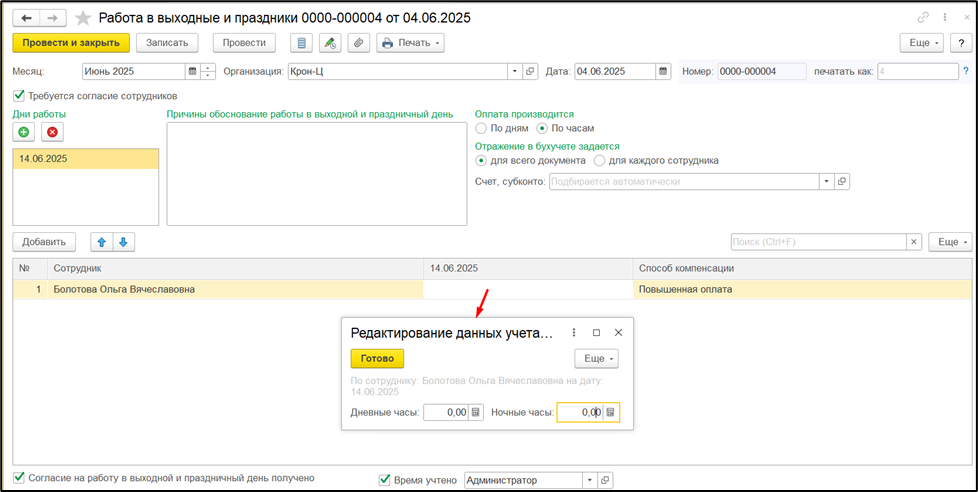Open the attached files paperclip icon
The image size is (978, 492).
point(358,43)
